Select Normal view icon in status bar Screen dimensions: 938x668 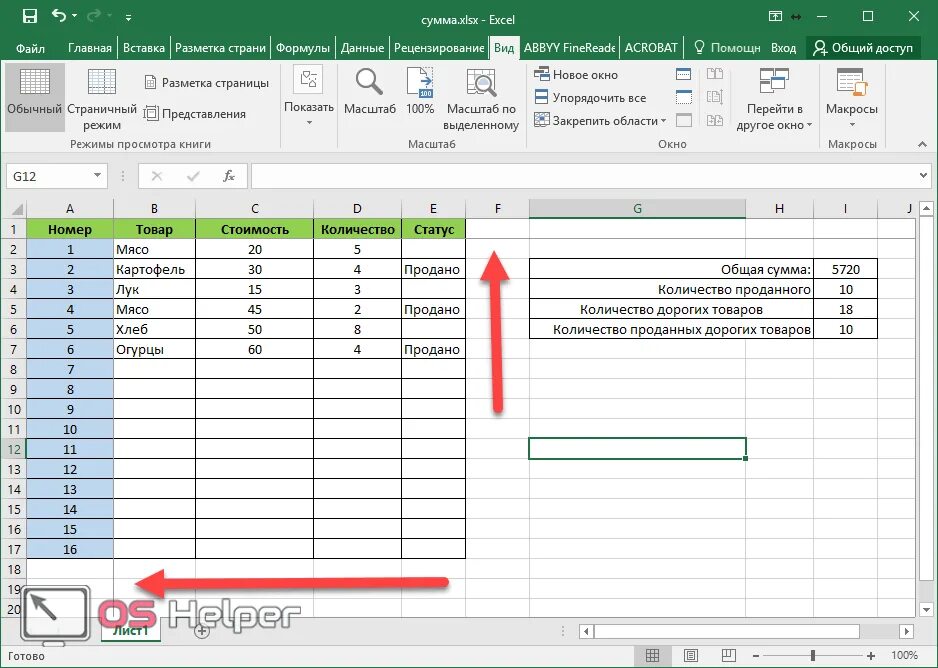(x=652, y=655)
